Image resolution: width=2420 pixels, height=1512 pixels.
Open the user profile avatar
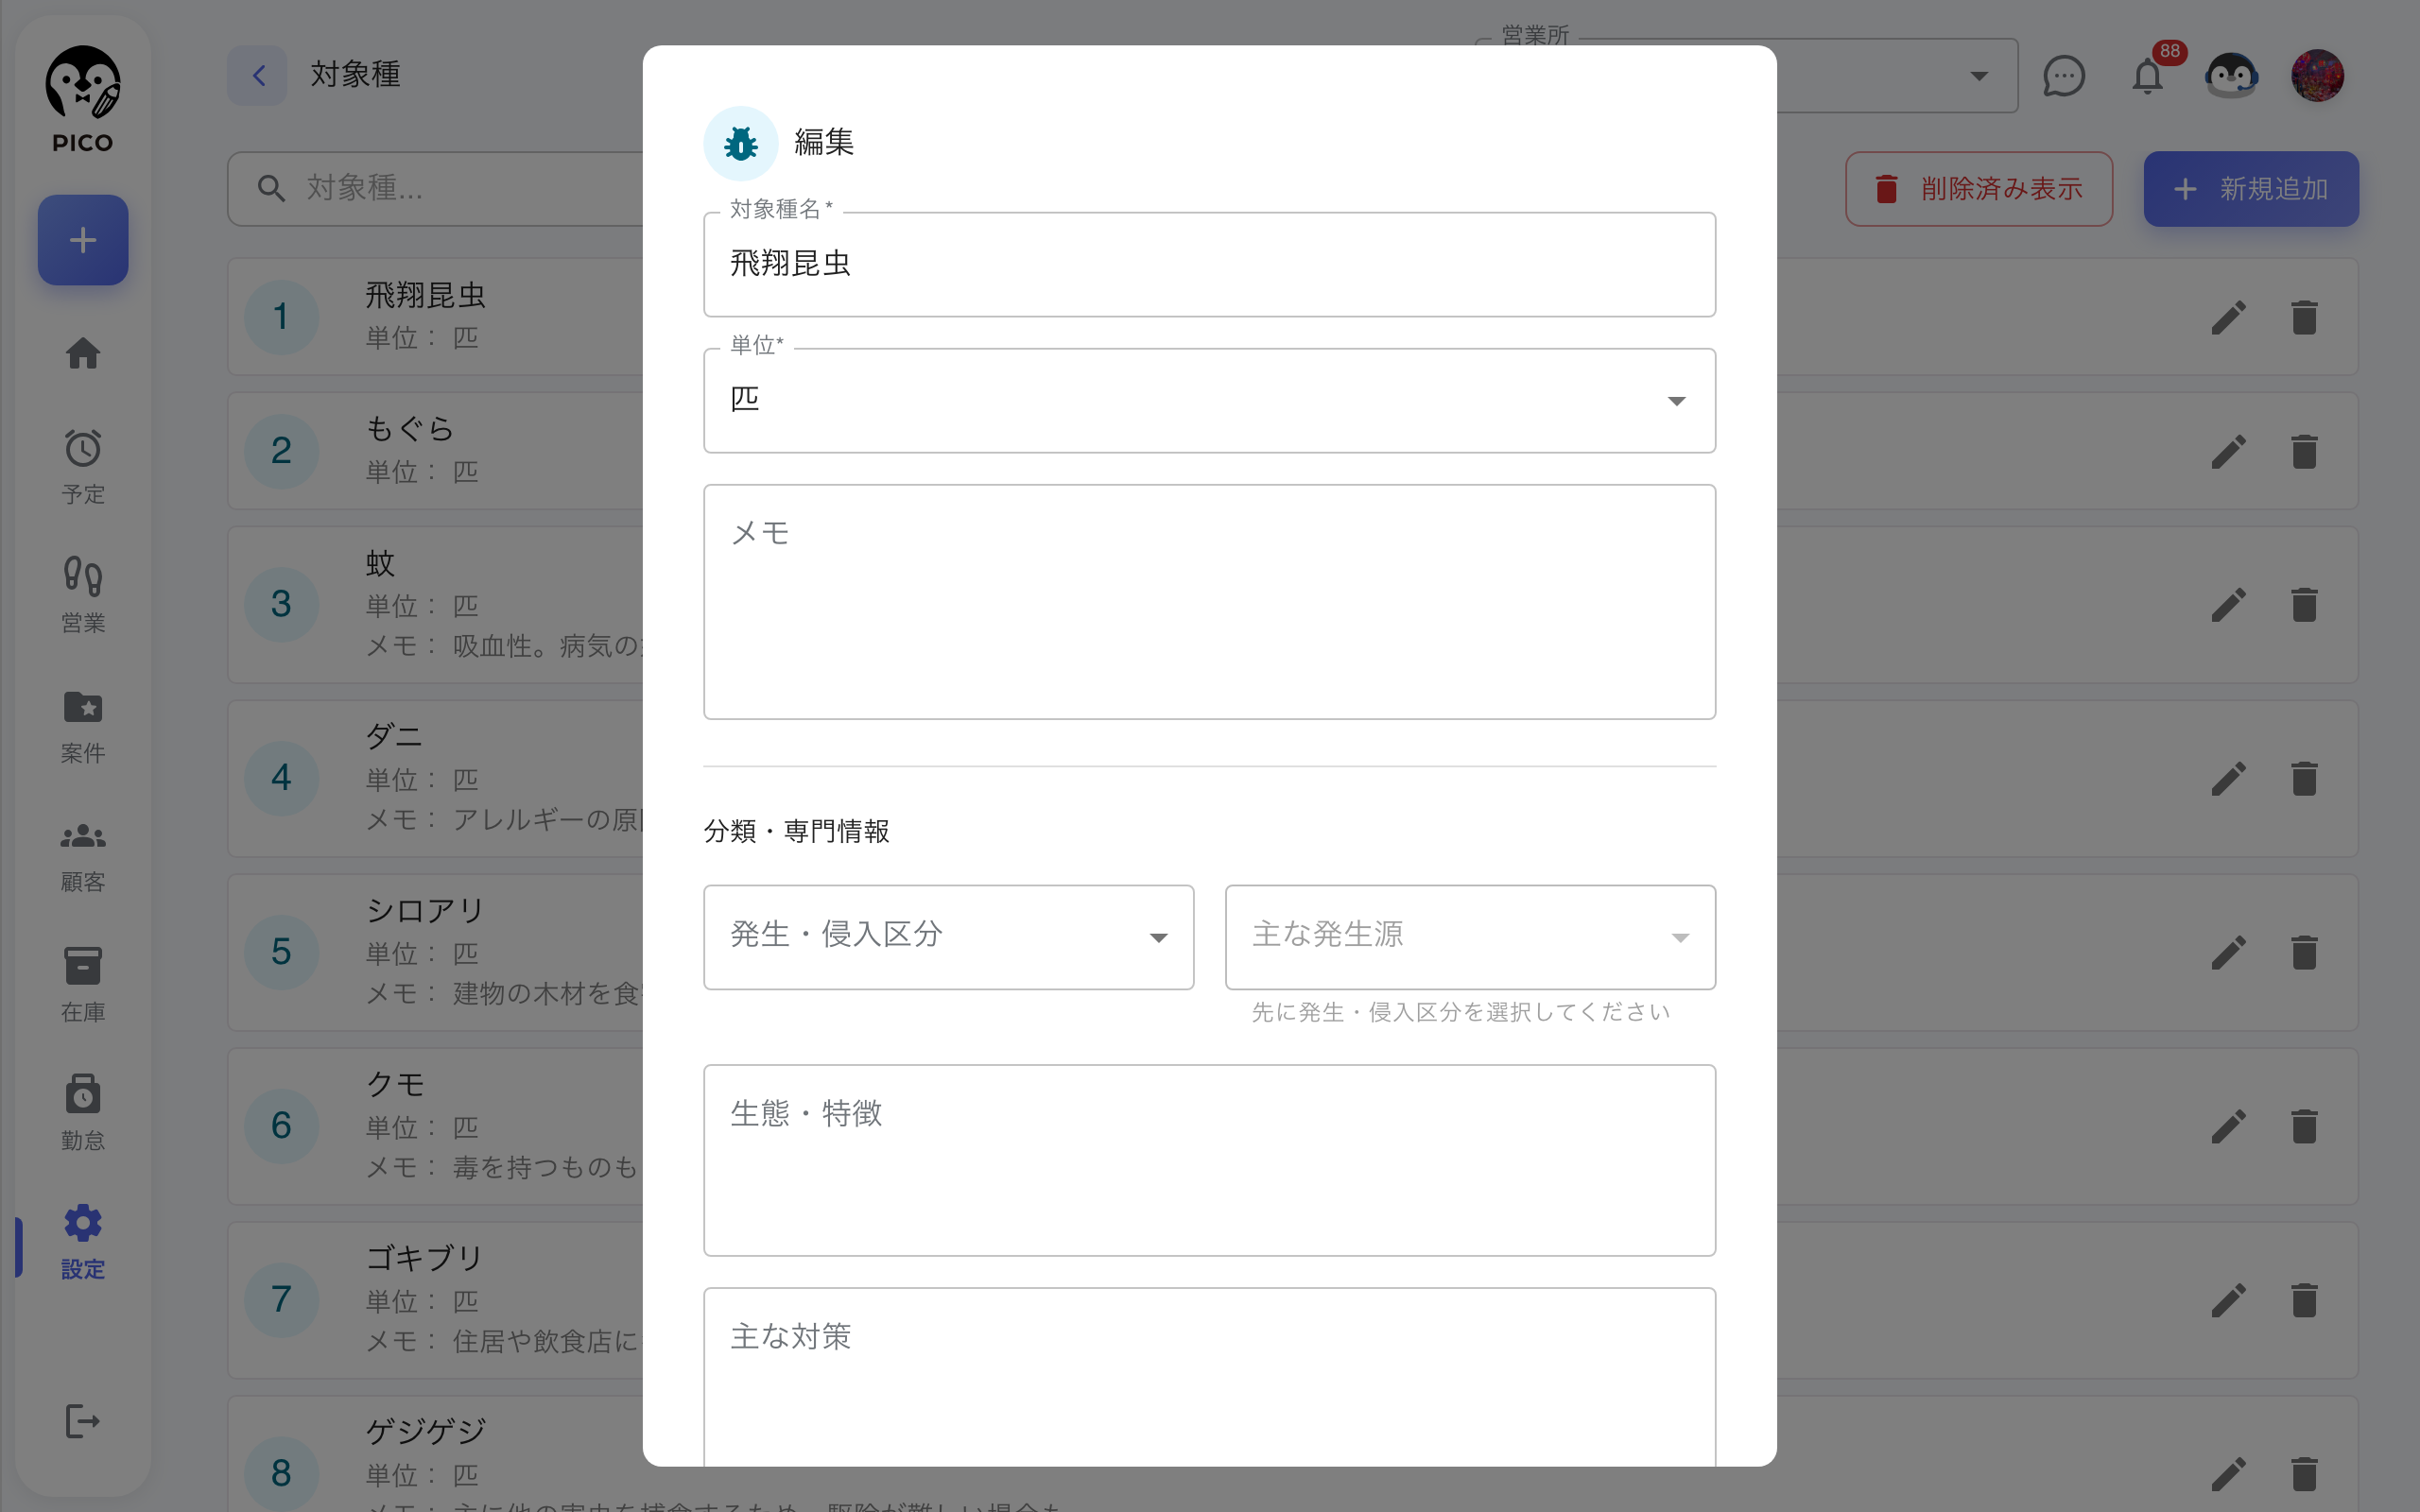(x=2317, y=76)
